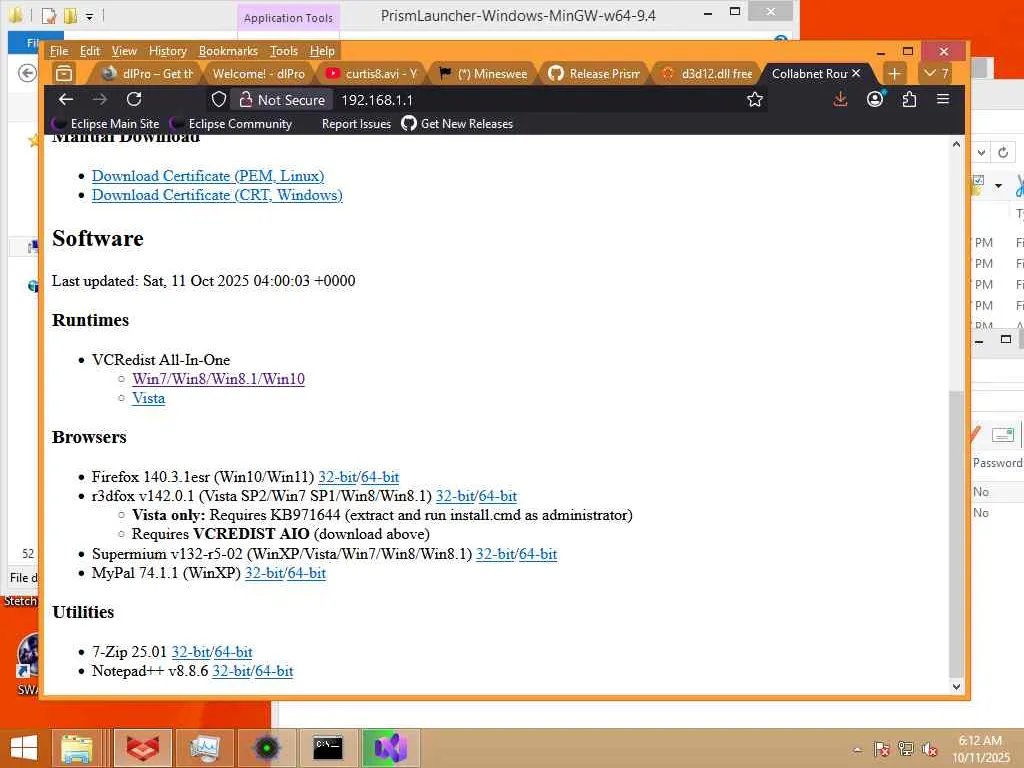Open the Bookmarks menu
This screenshot has height=768, width=1024.
pos(228,51)
